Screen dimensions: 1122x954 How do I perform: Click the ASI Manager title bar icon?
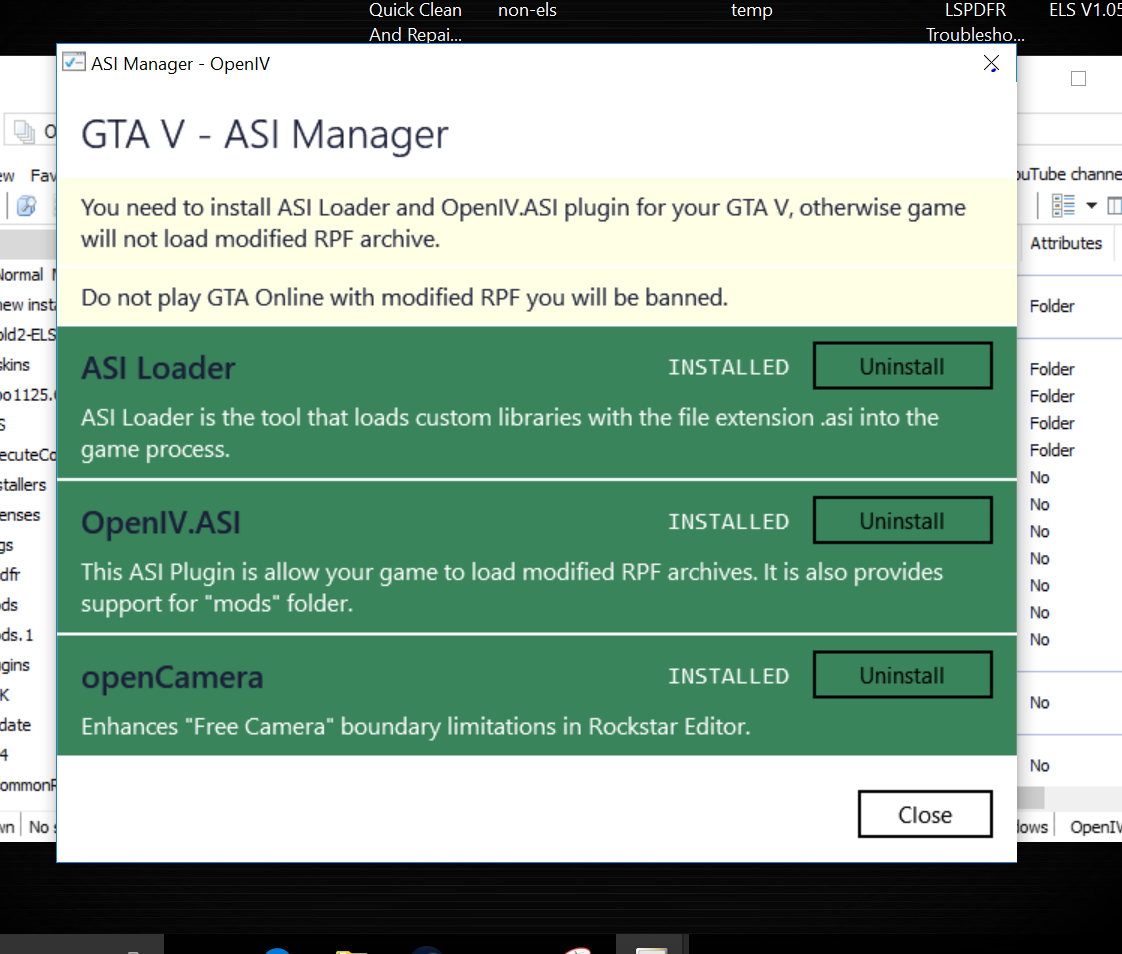point(74,63)
